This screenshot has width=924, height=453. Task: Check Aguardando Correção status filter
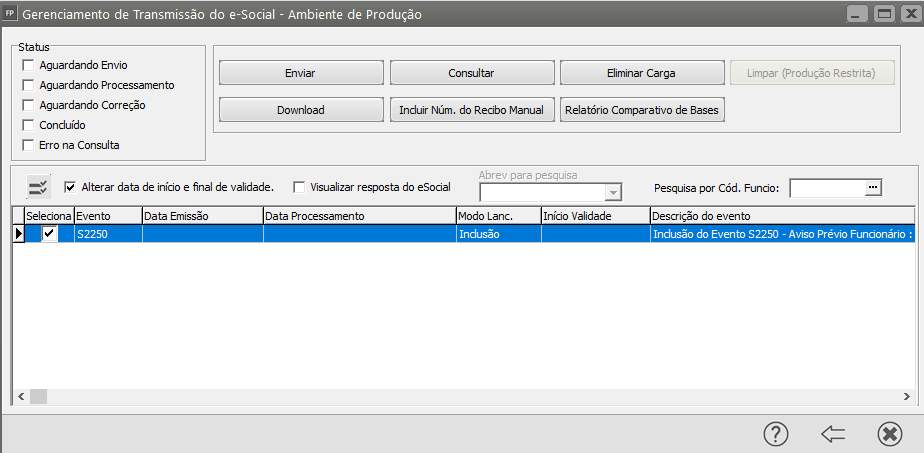click(28, 105)
